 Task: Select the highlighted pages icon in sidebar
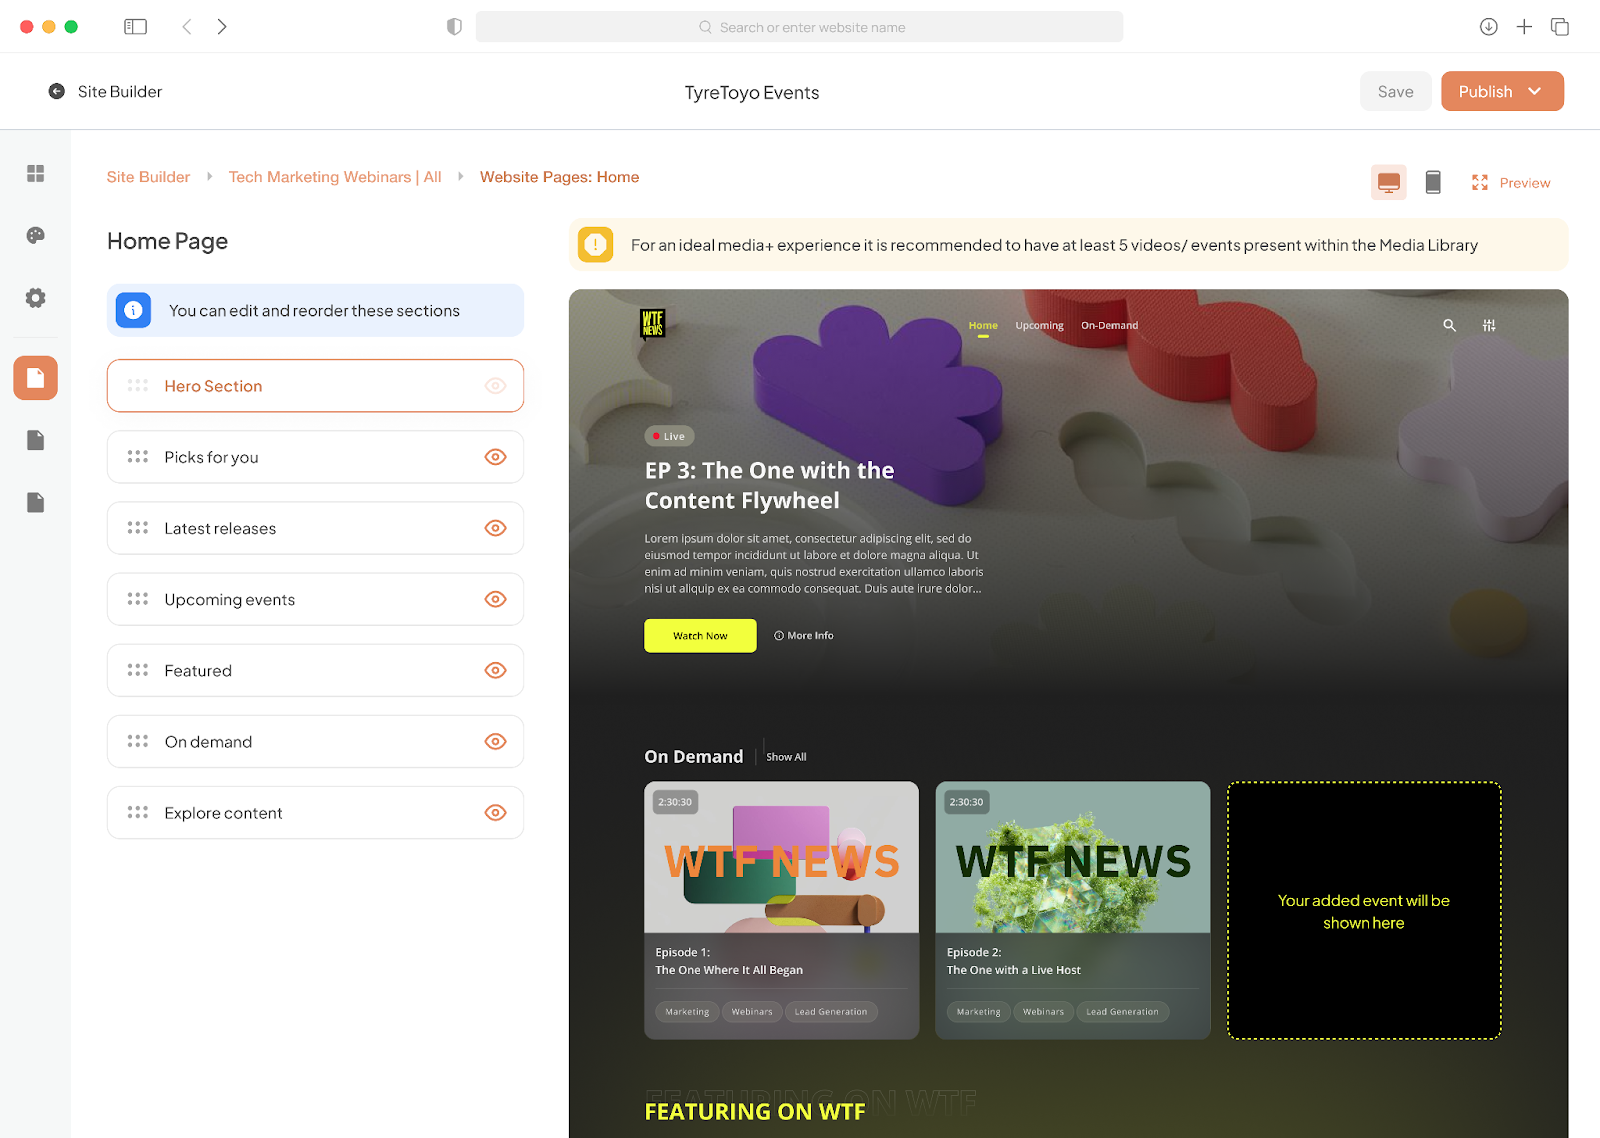[x=36, y=378]
